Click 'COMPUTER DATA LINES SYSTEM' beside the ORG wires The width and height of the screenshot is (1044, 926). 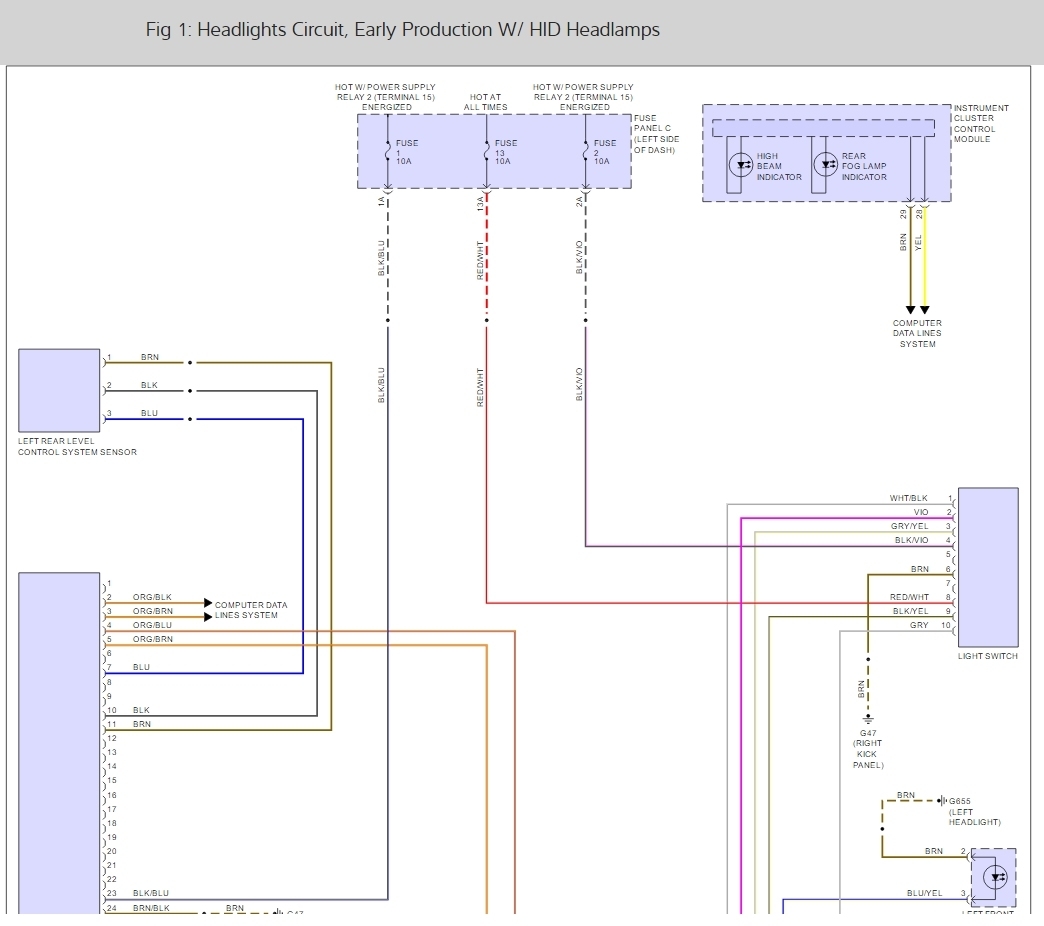251,610
